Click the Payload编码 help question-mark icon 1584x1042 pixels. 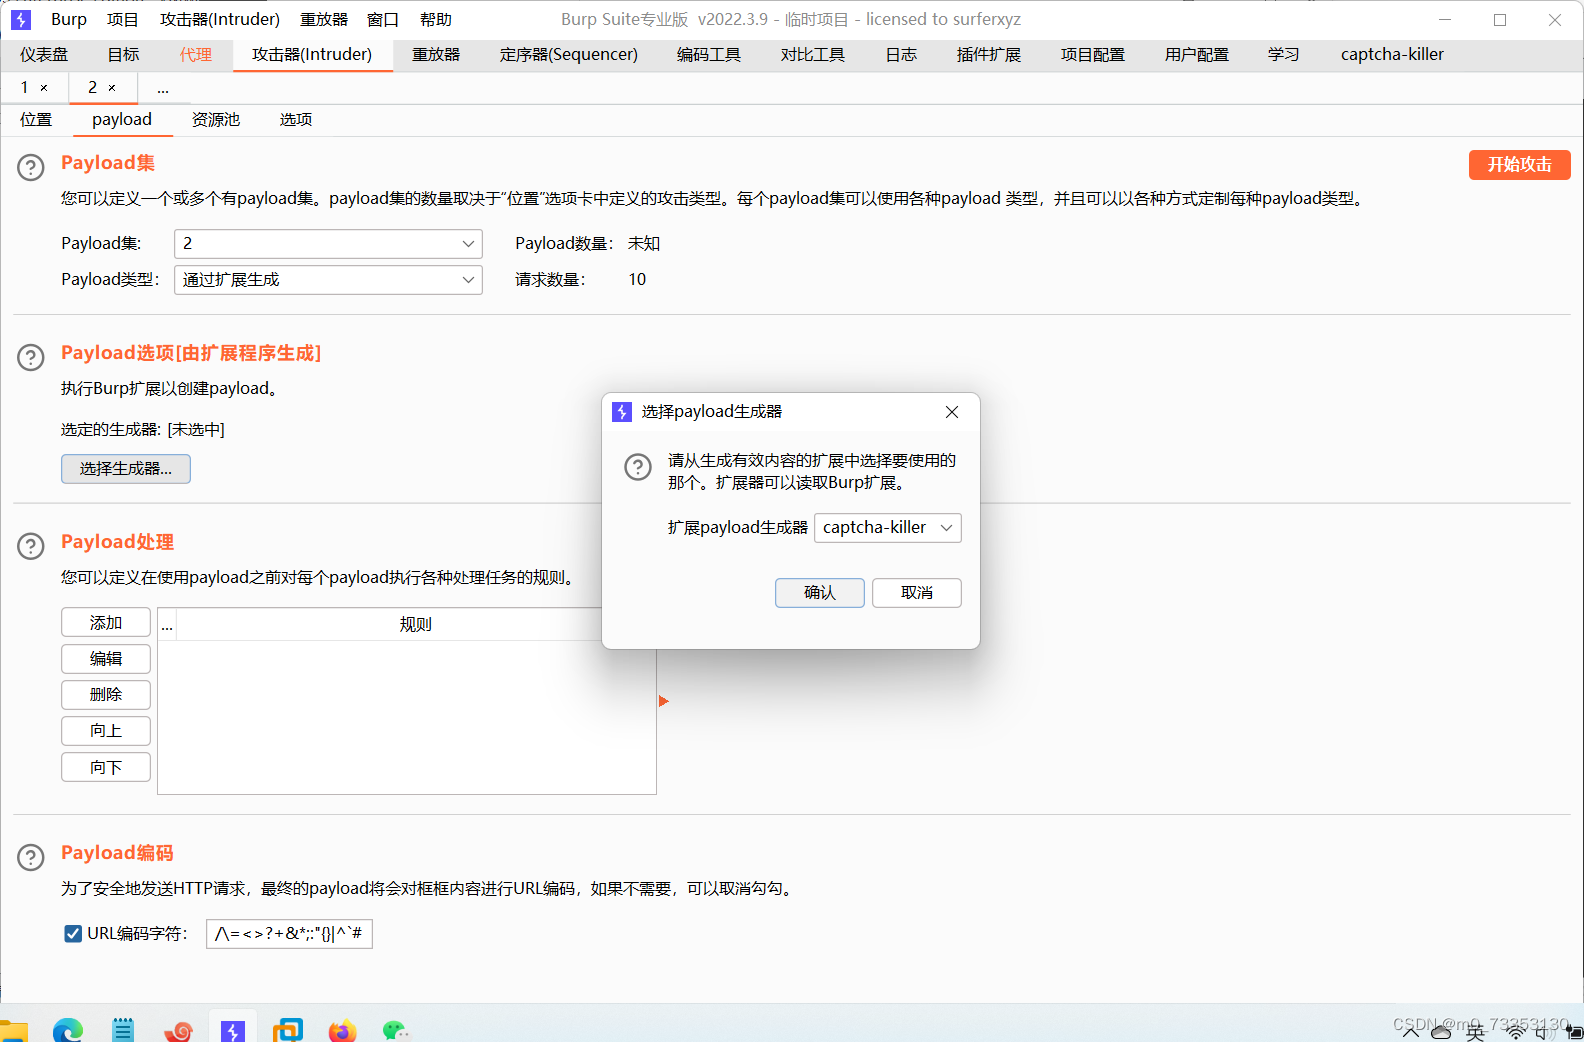[x=31, y=857]
